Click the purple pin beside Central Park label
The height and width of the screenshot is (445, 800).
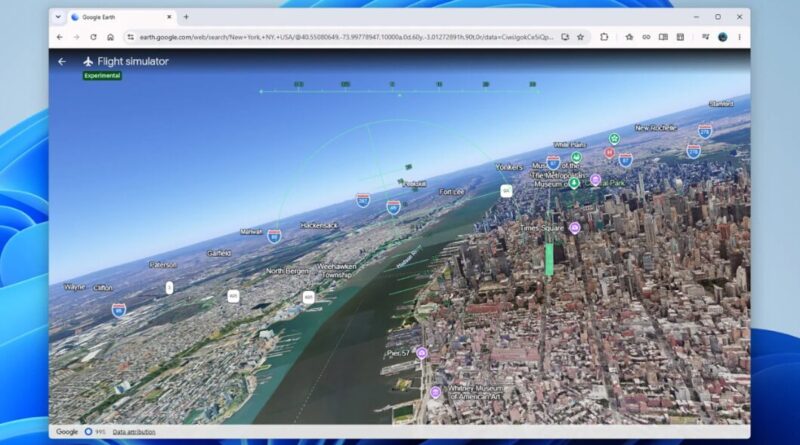[x=595, y=179]
